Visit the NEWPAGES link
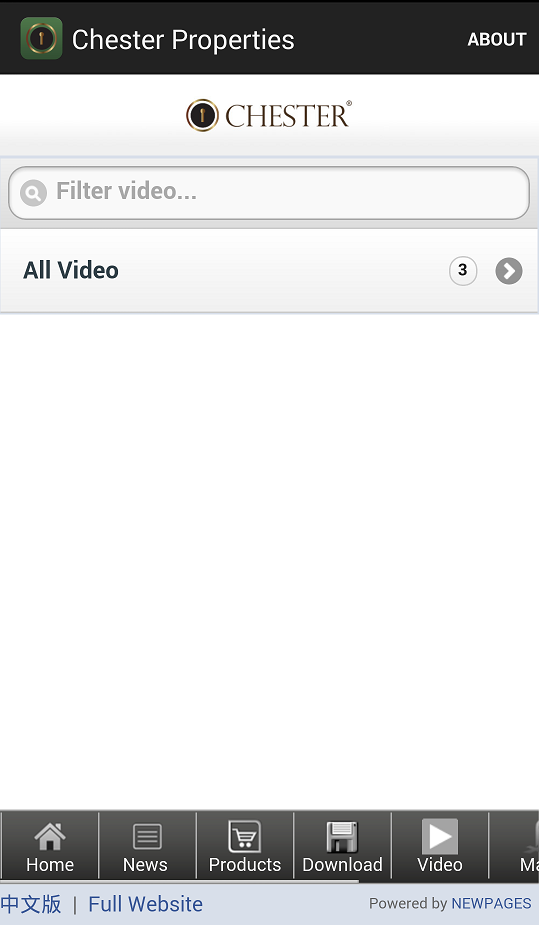539x925 pixels. [491, 903]
